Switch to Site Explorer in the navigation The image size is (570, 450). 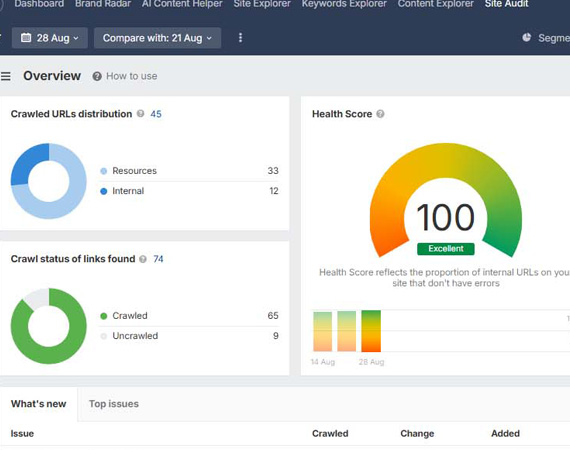(262, 4)
